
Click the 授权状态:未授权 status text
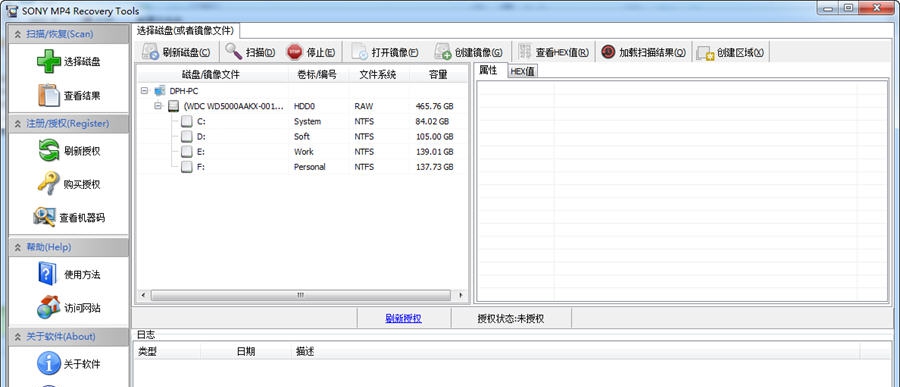pyautogui.click(x=511, y=318)
